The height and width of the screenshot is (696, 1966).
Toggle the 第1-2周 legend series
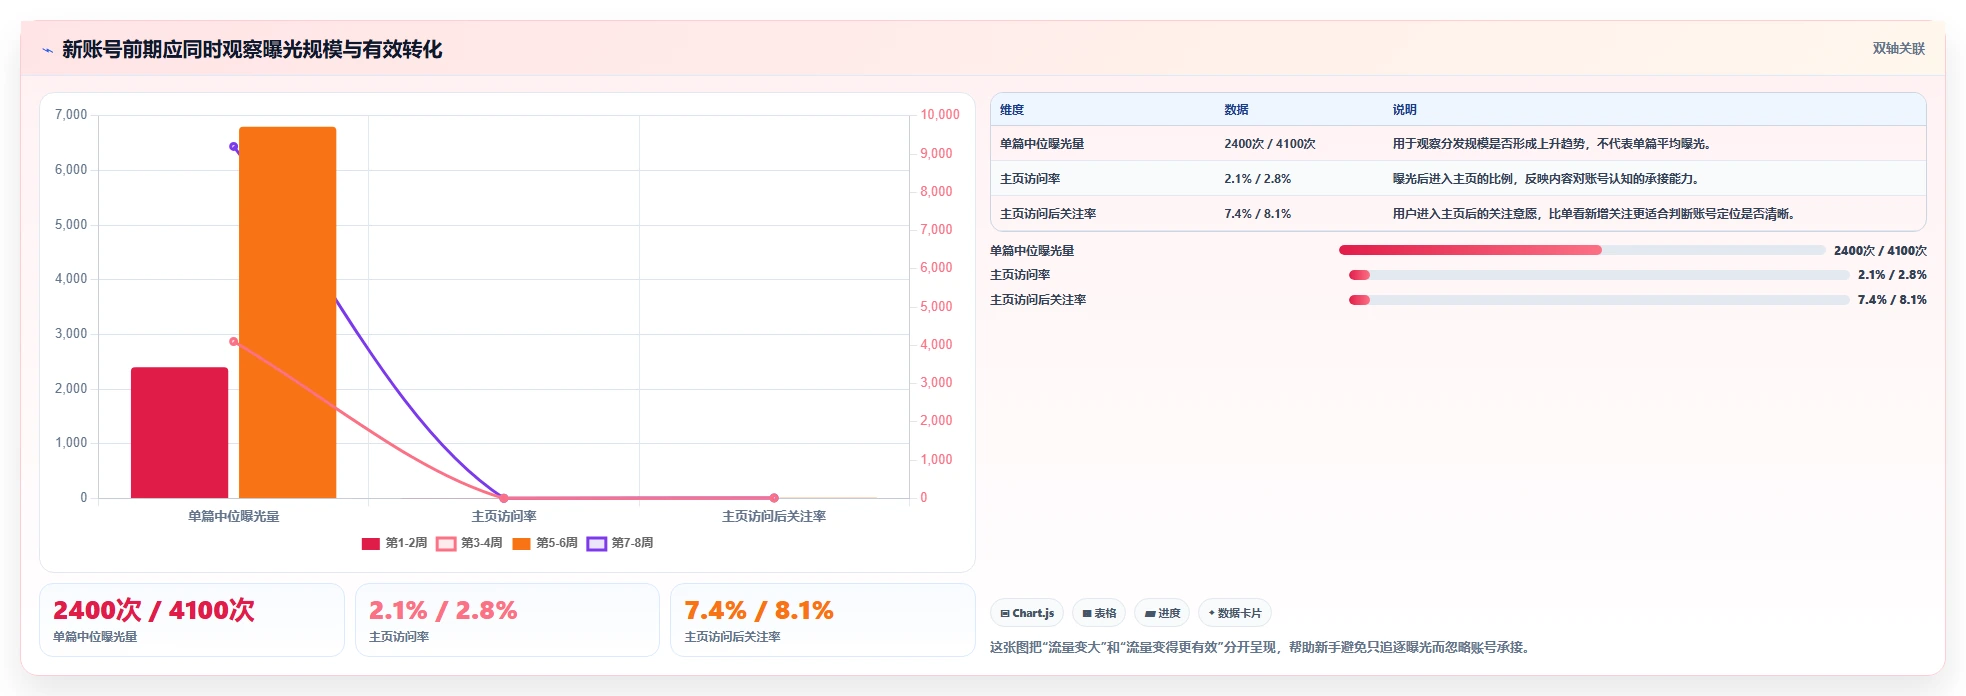click(x=394, y=543)
